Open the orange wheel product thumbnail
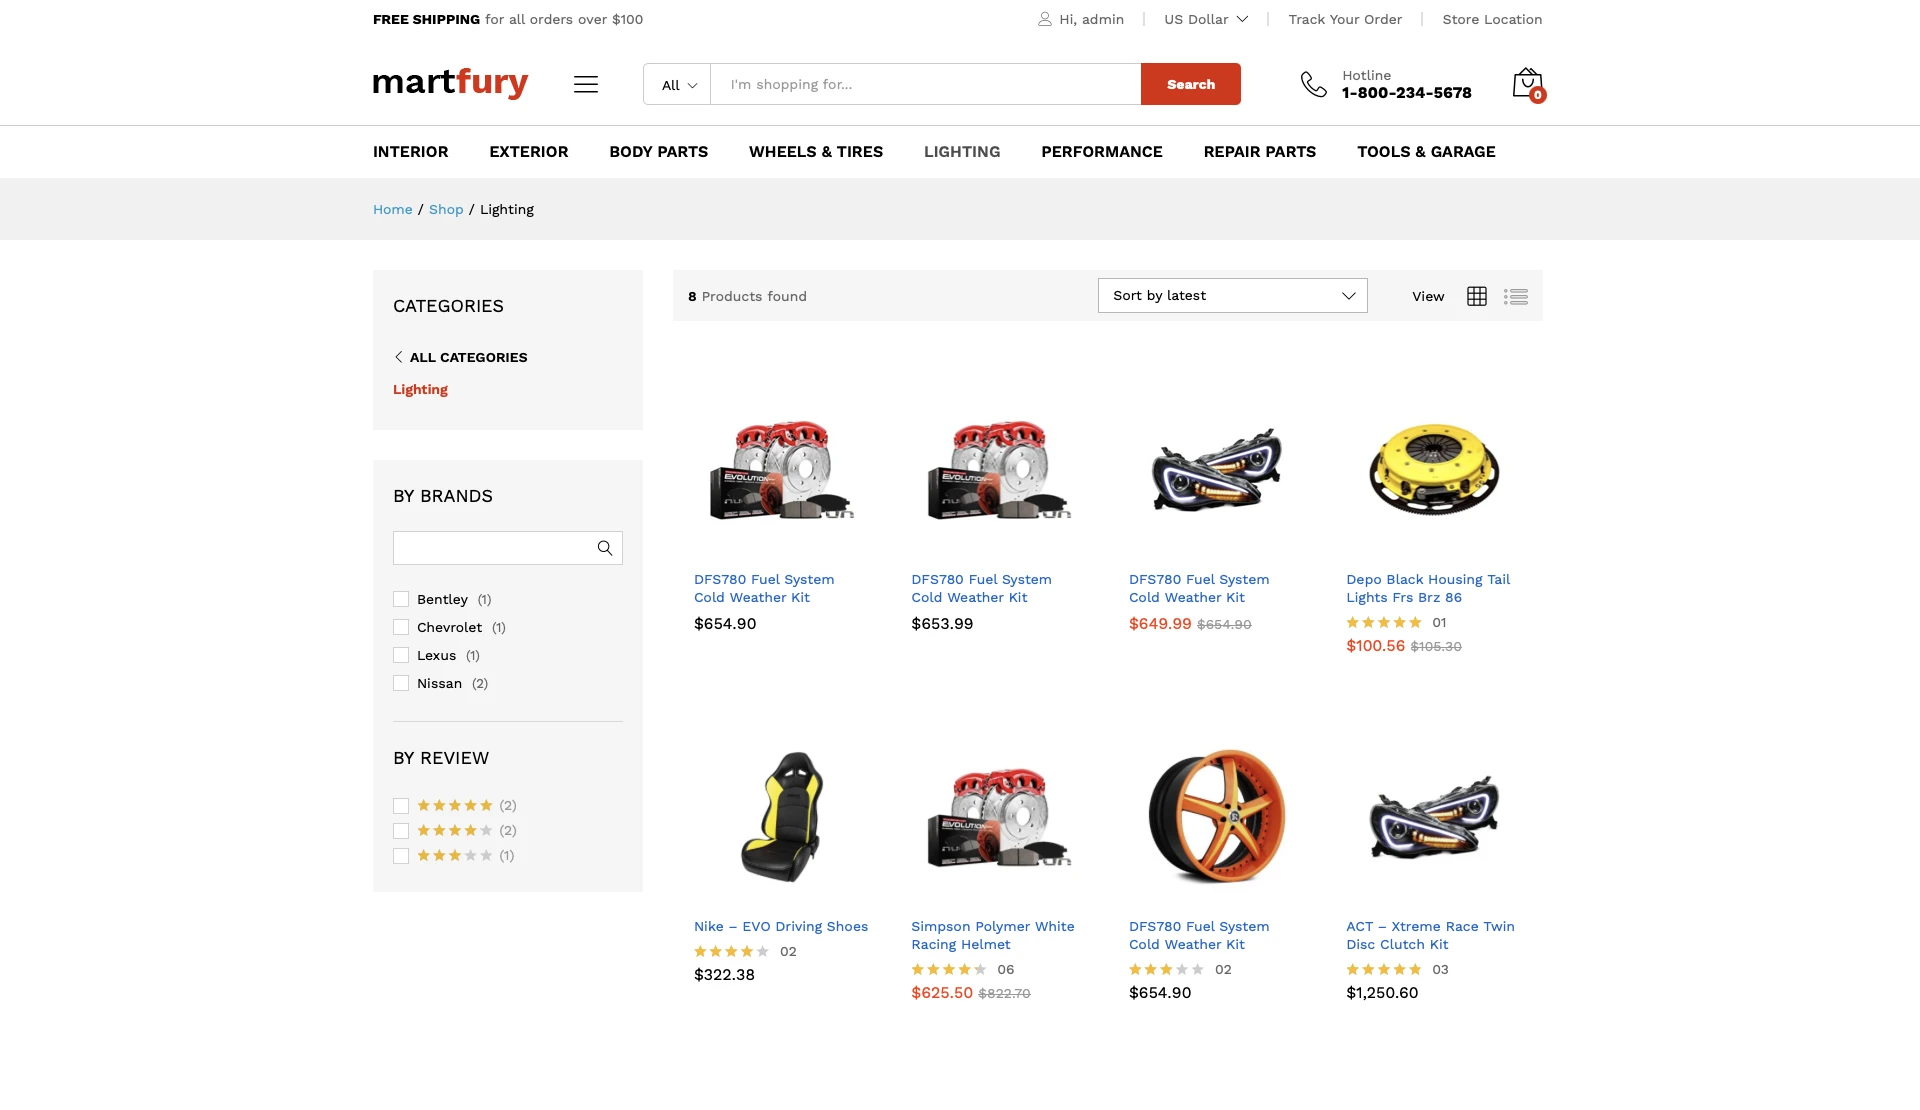 (1217, 816)
